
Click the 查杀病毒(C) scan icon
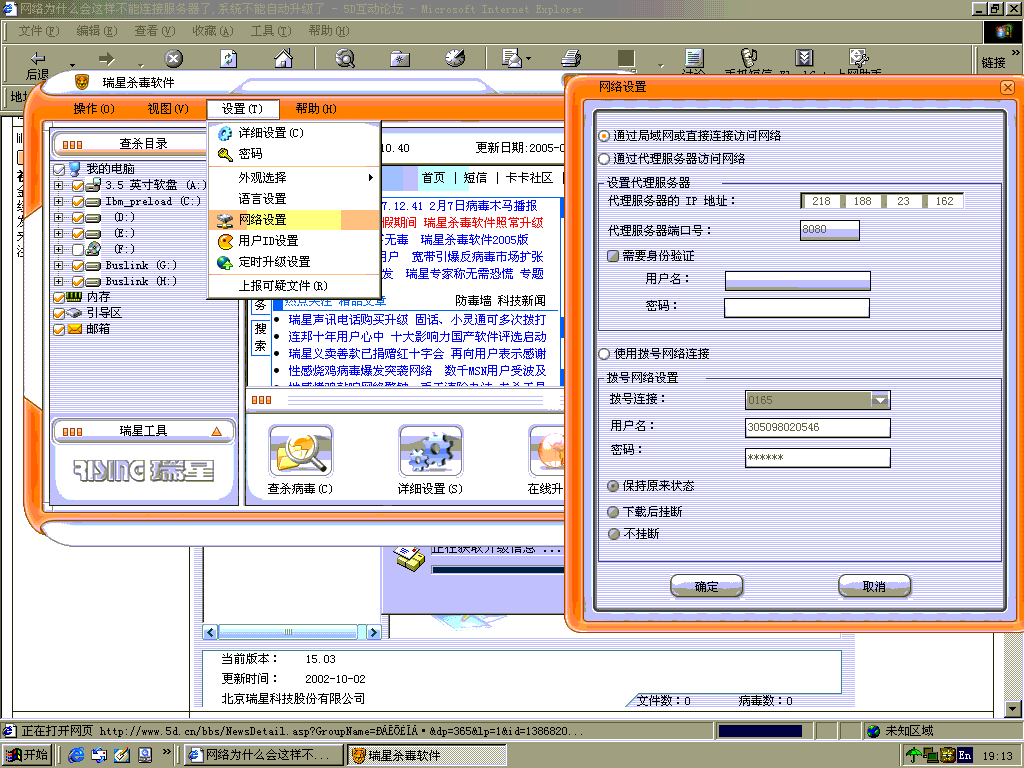tap(301, 452)
